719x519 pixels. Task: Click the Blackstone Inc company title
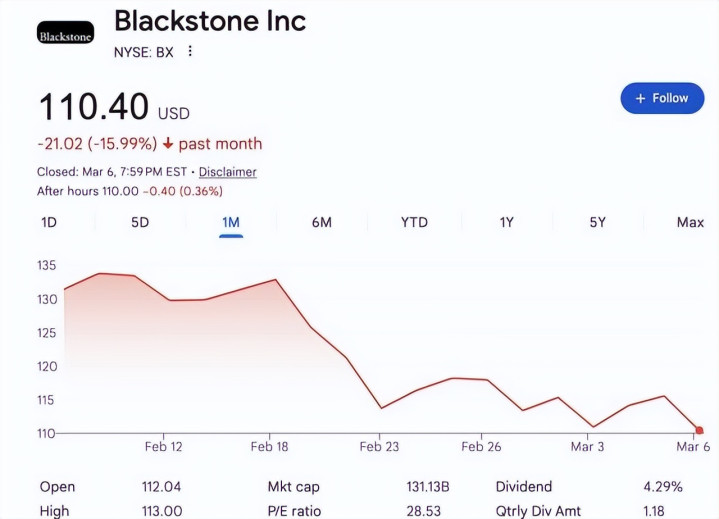point(210,21)
